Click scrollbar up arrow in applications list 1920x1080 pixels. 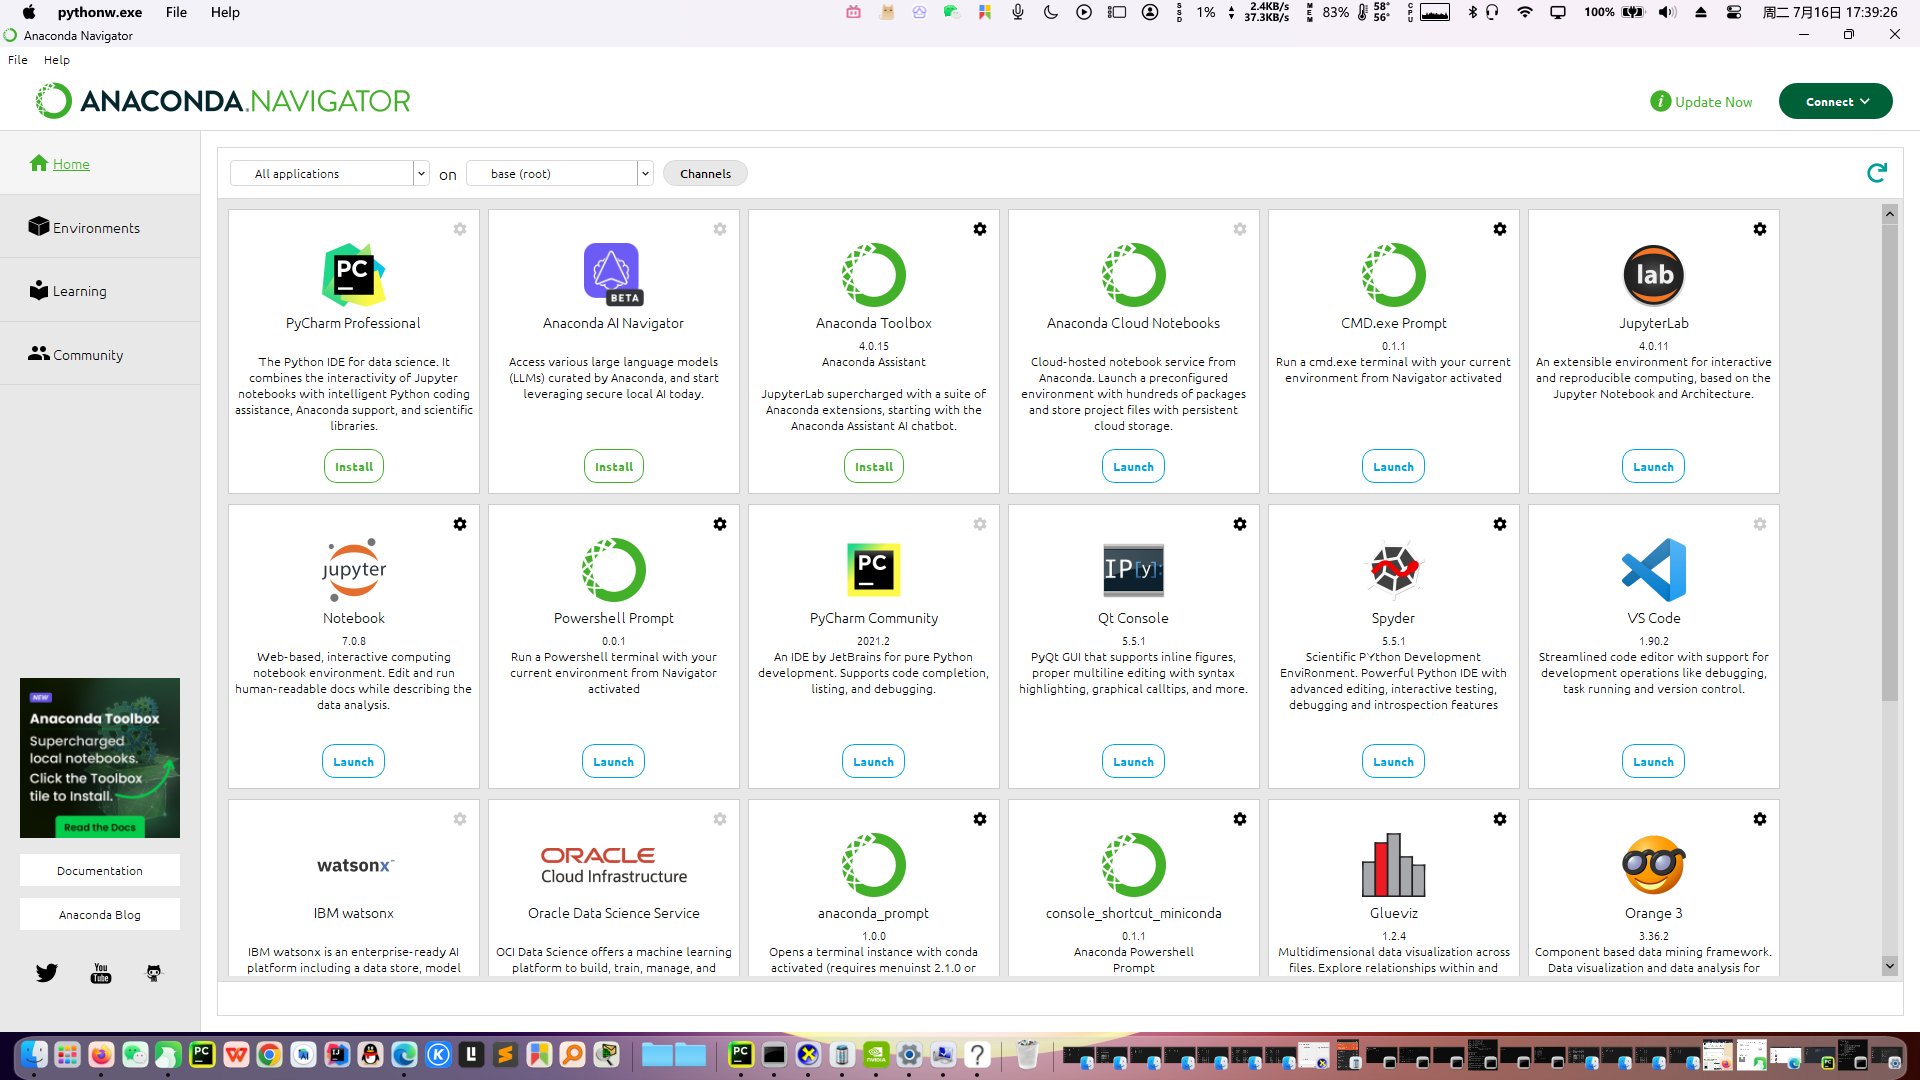(x=1890, y=213)
